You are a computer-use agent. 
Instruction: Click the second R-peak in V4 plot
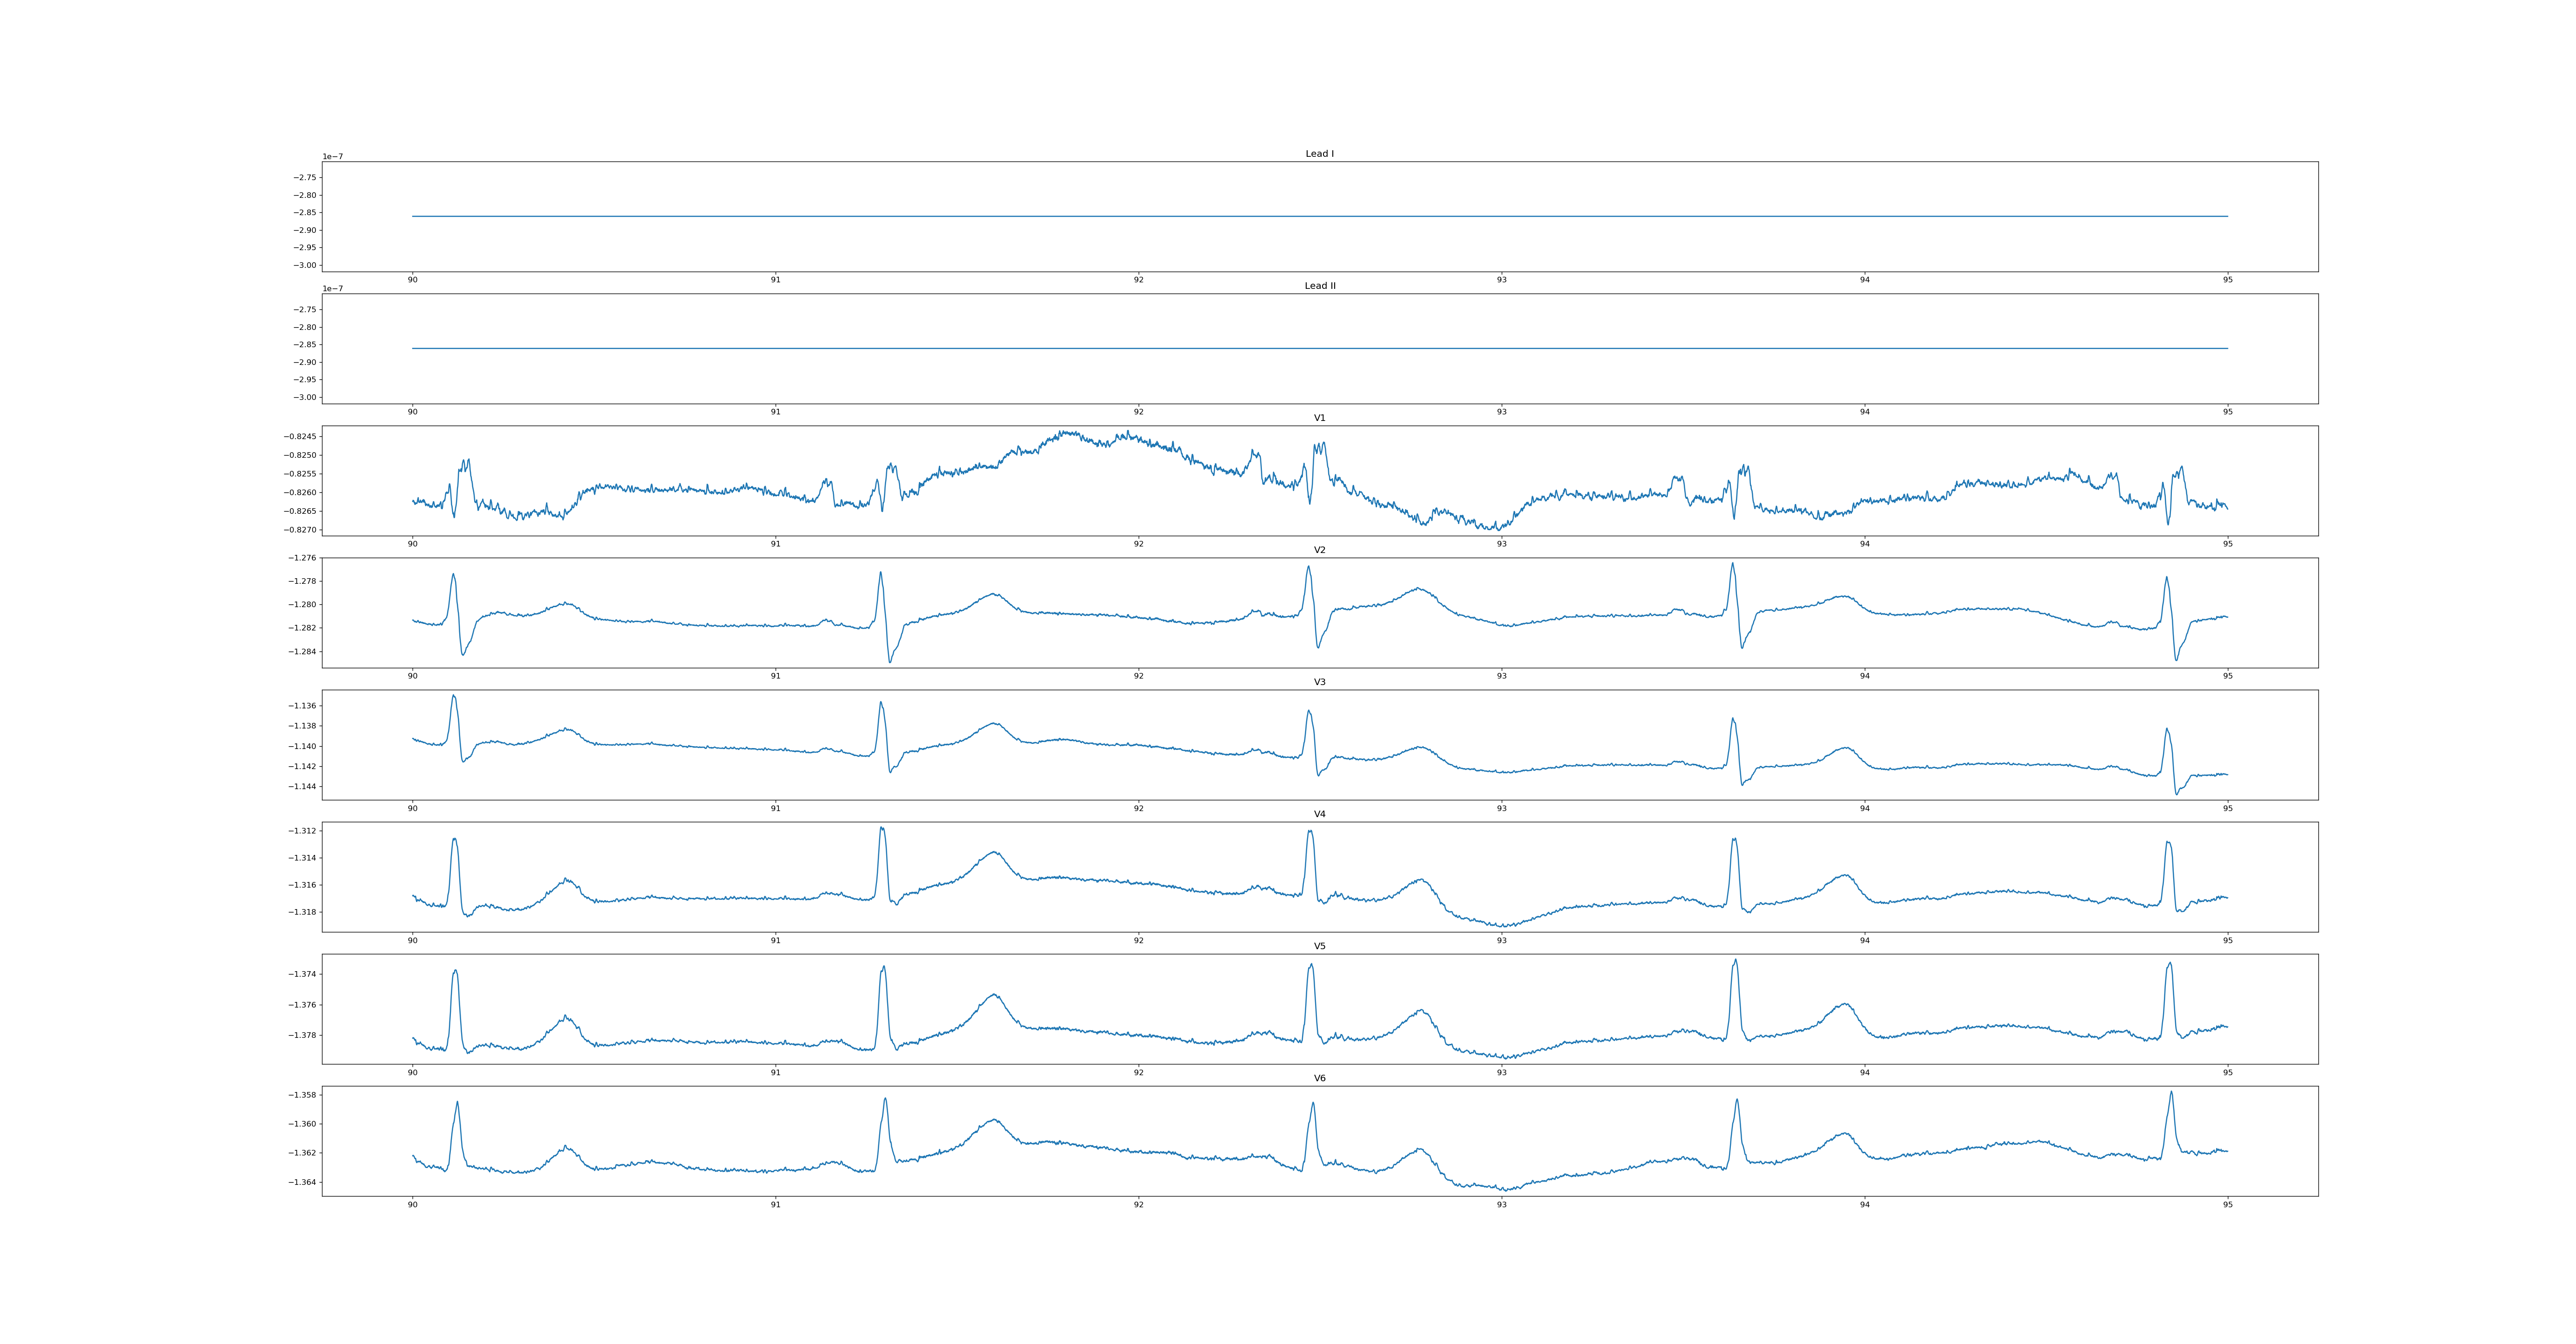(881, 828)
